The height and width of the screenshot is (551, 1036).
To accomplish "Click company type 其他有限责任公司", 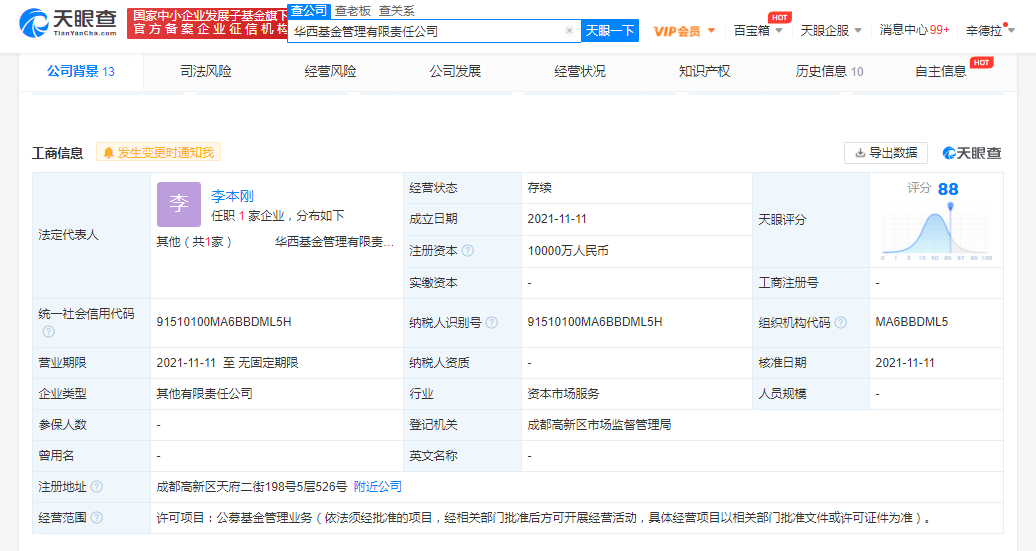I will click(204, 394).
